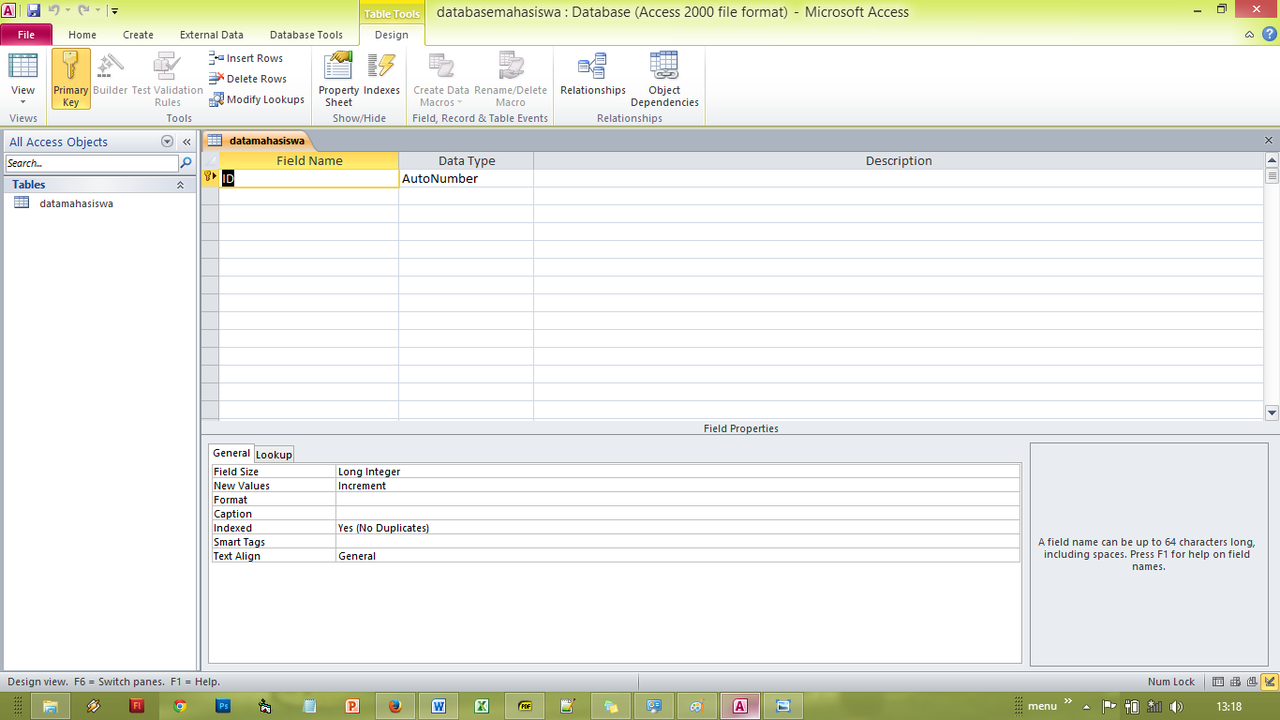Open Google Chrome from taskbar
1280x720 pixels.
(x=180, y=705)
